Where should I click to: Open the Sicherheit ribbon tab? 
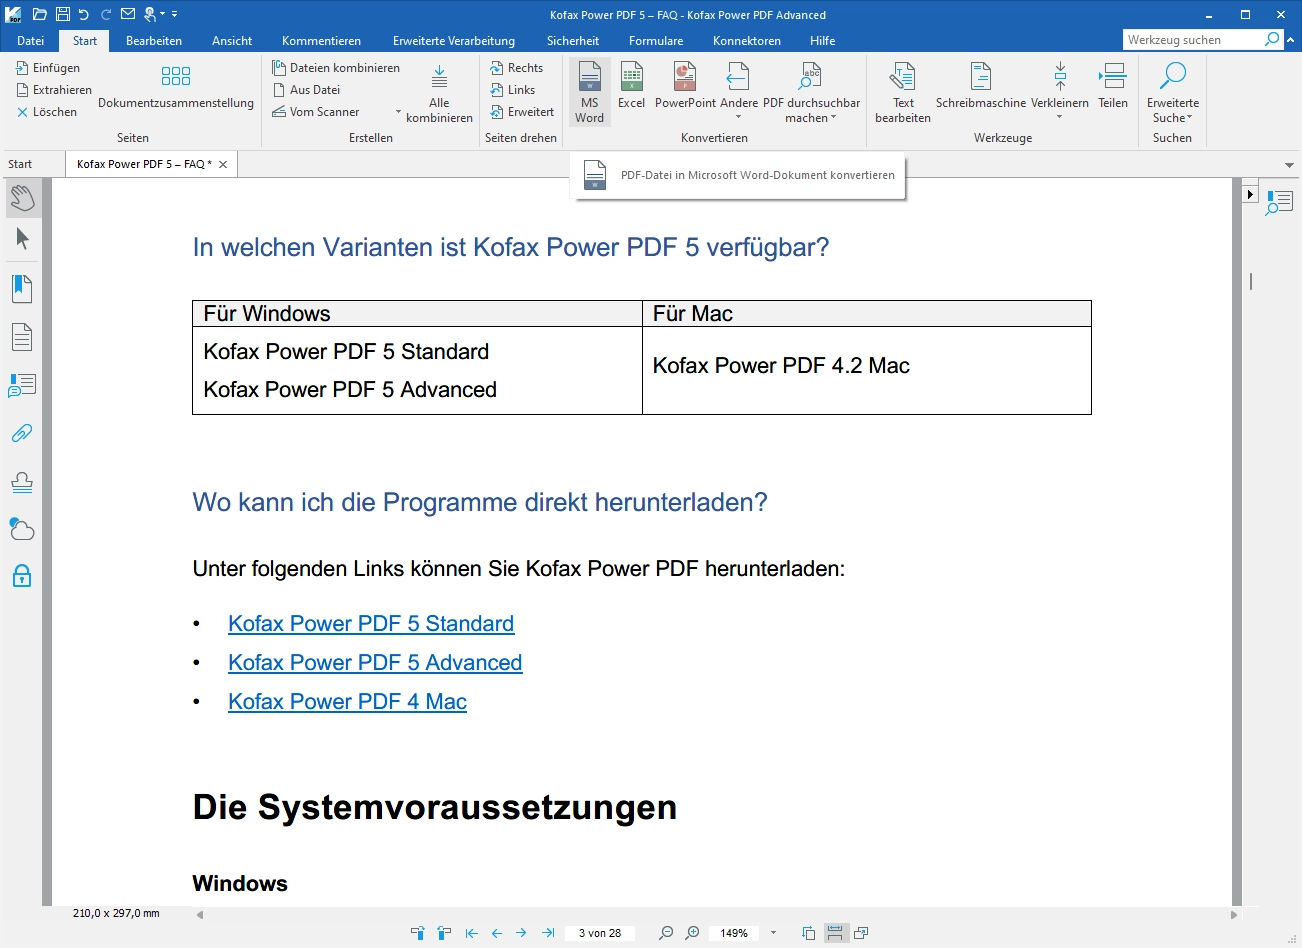click(573, 41)
